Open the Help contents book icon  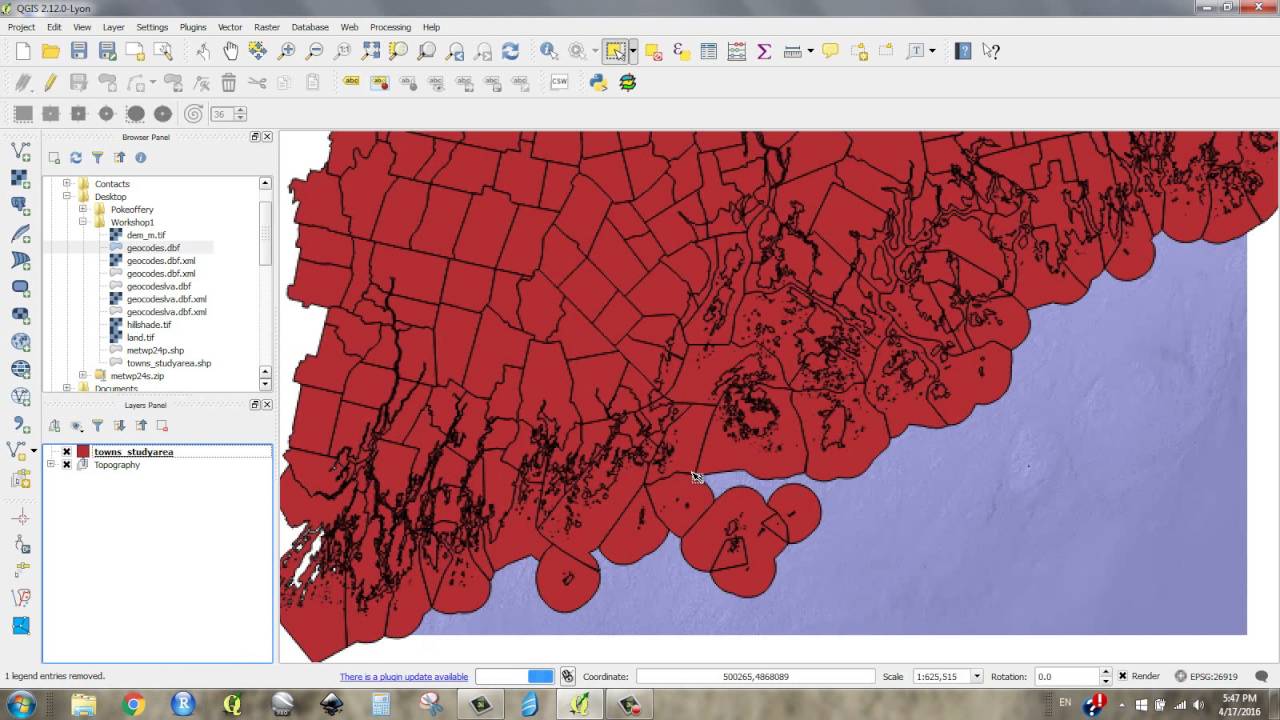[x=963, y=51]
